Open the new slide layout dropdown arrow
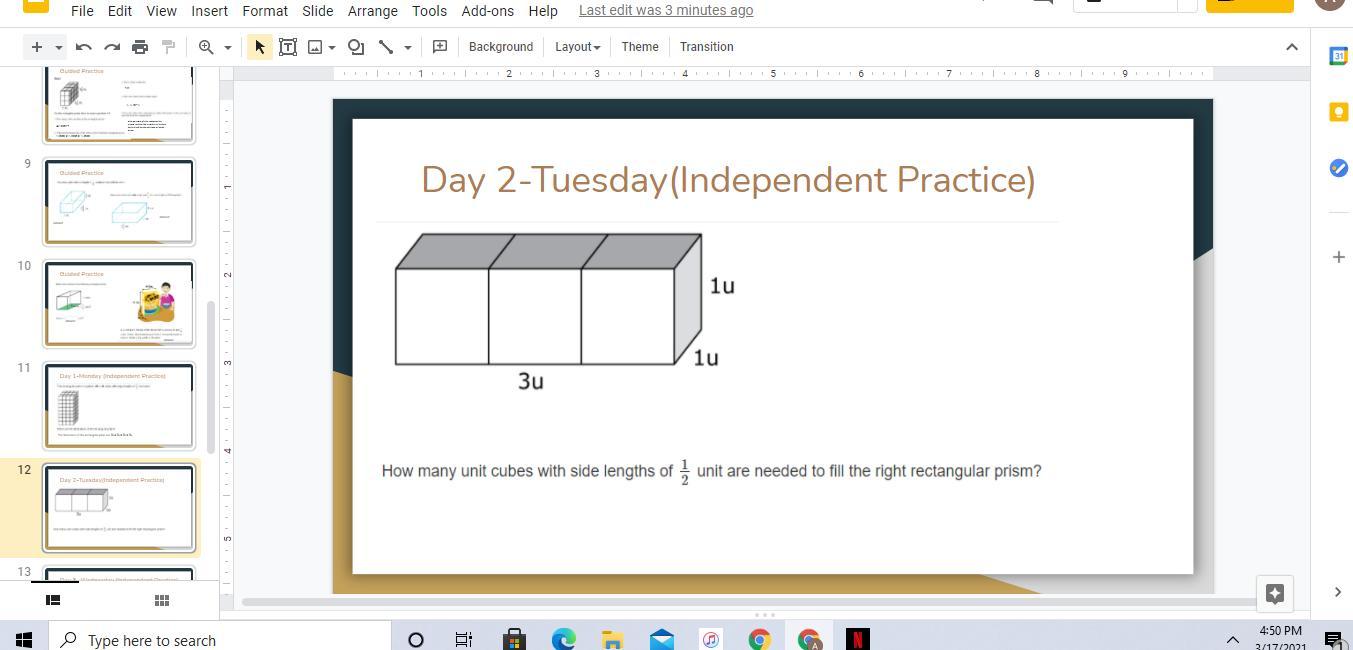The image size is (1353, 650). pyautogui.click(x=58, y=47)
